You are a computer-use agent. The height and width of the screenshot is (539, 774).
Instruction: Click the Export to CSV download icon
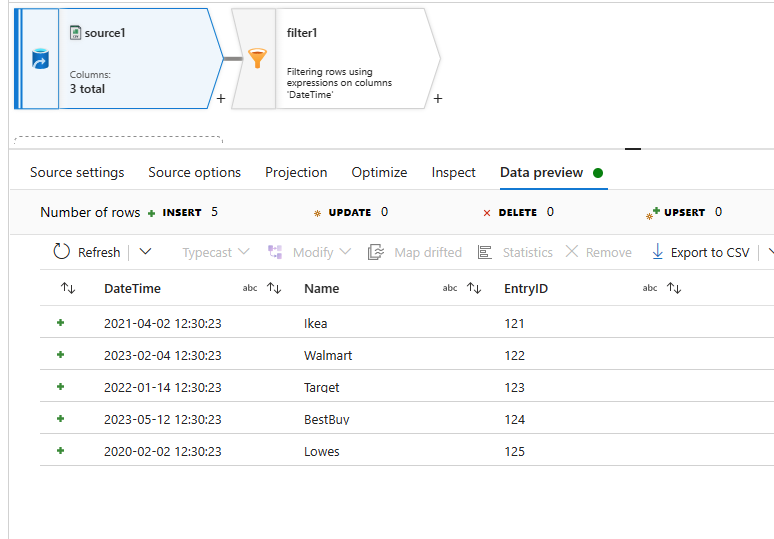coord(658,252)
